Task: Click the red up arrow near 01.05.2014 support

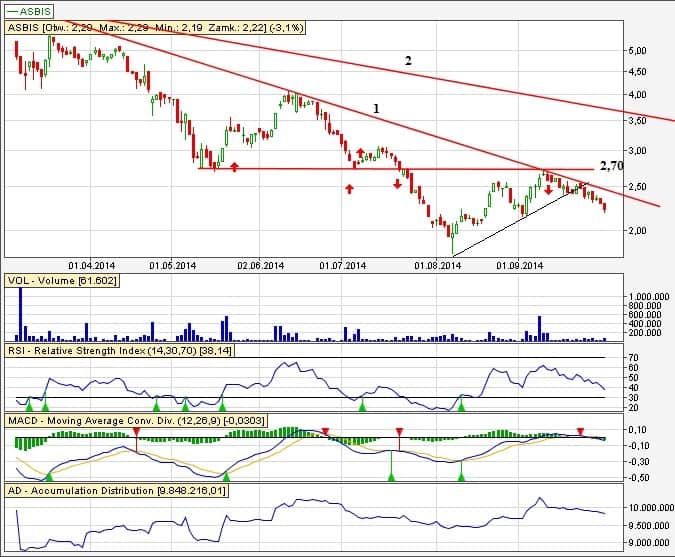Action: coord(234,167)
